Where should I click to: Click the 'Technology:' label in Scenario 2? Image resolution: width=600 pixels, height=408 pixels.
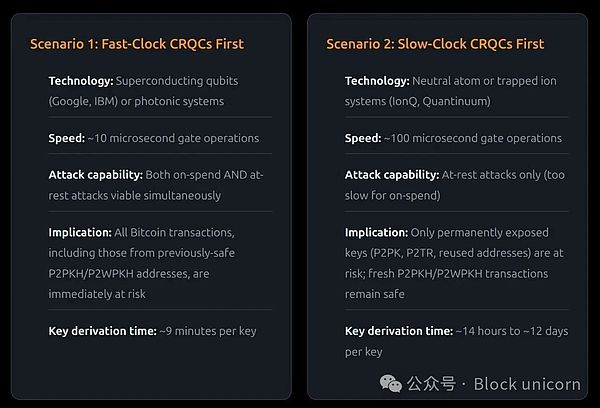click(377, 80)
